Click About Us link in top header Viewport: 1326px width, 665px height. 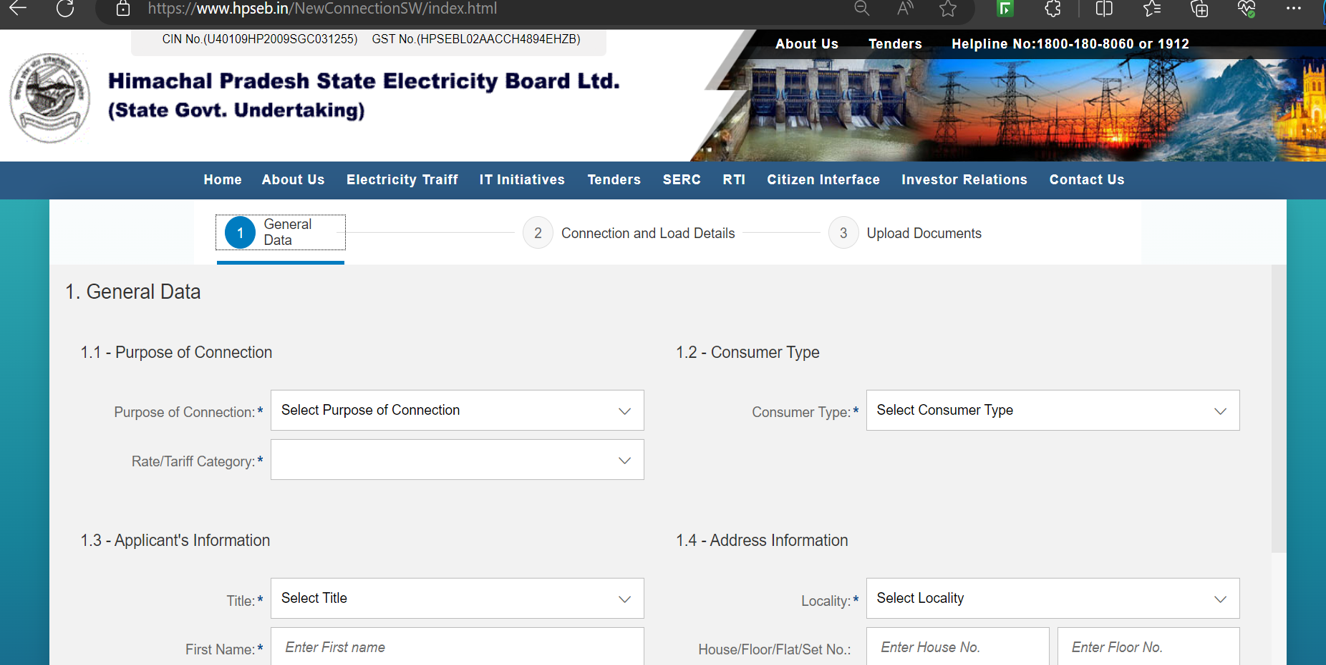tap(807, 44)
